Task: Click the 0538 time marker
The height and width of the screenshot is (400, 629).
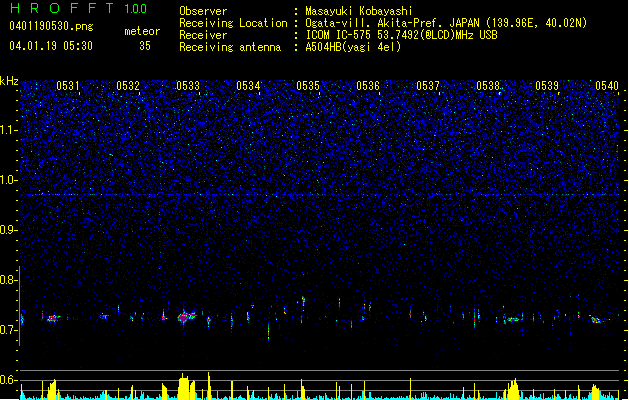Action: click(x=488, y=85)
